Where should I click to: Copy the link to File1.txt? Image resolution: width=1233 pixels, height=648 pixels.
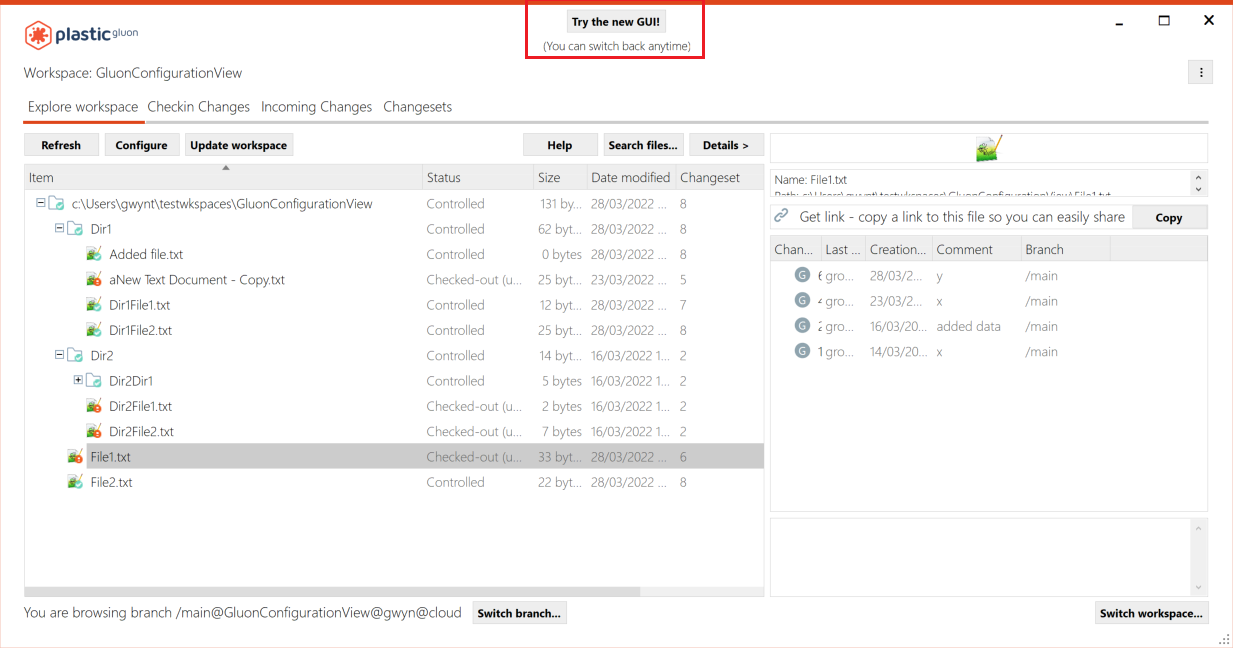[x=1168, y=216]
